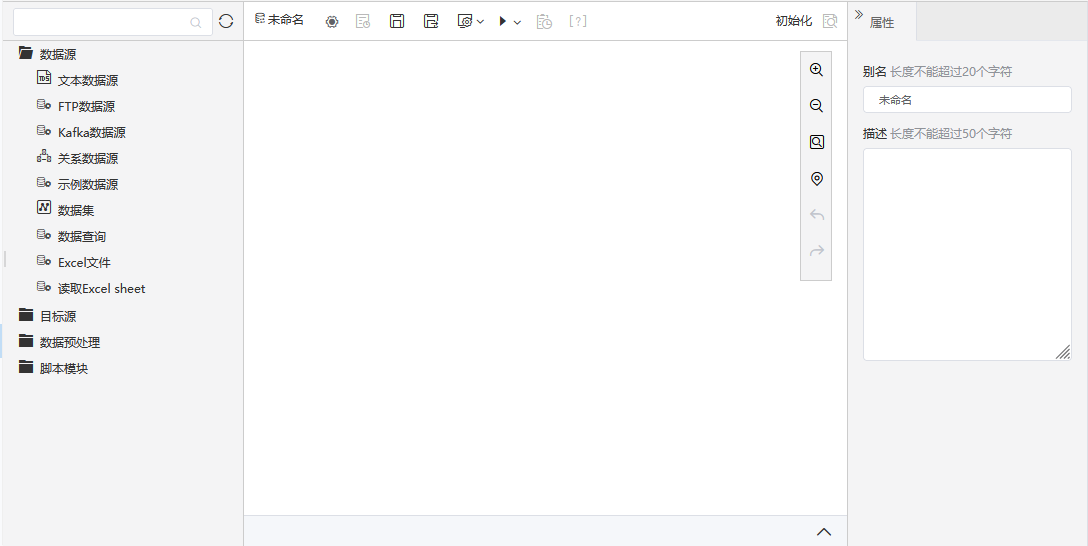Image resolution: width=1088 pixels, height=546 pixels.
Task: Collapse the properties panel with double-chevron
Action: (x=858, y=14)
